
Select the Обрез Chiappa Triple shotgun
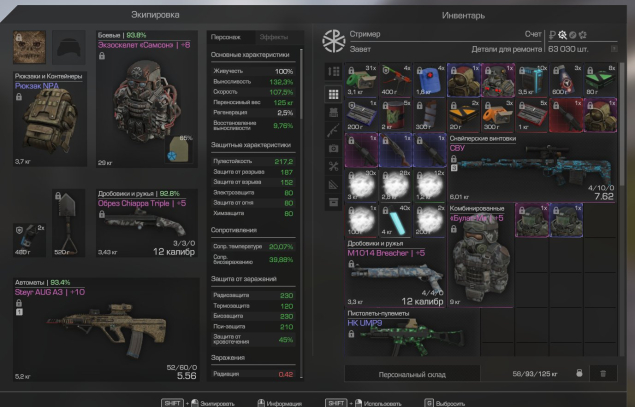tap(147, 223)
